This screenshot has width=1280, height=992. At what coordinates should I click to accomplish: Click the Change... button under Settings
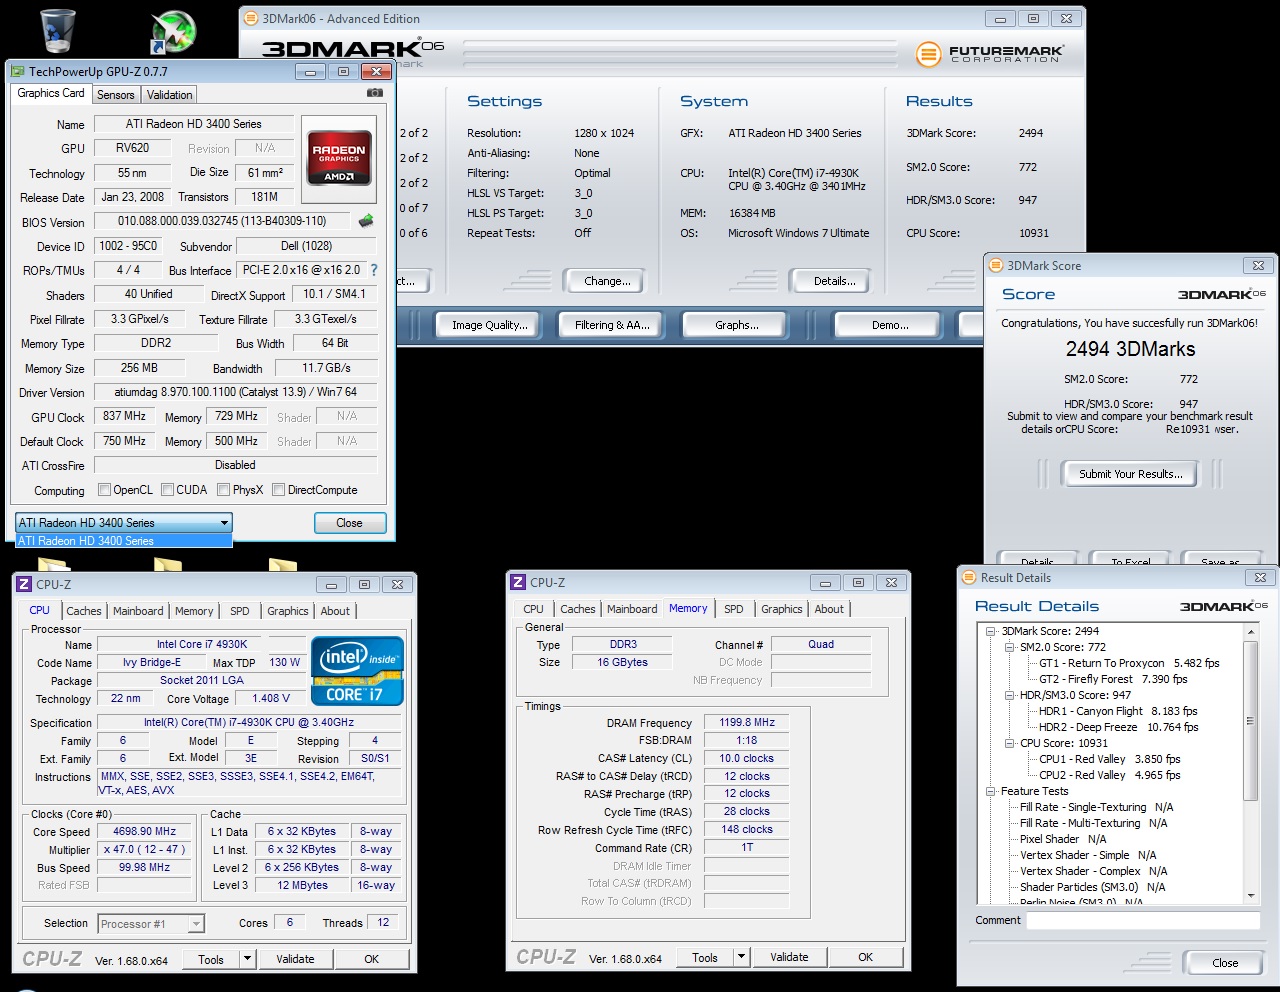point(607,281)
